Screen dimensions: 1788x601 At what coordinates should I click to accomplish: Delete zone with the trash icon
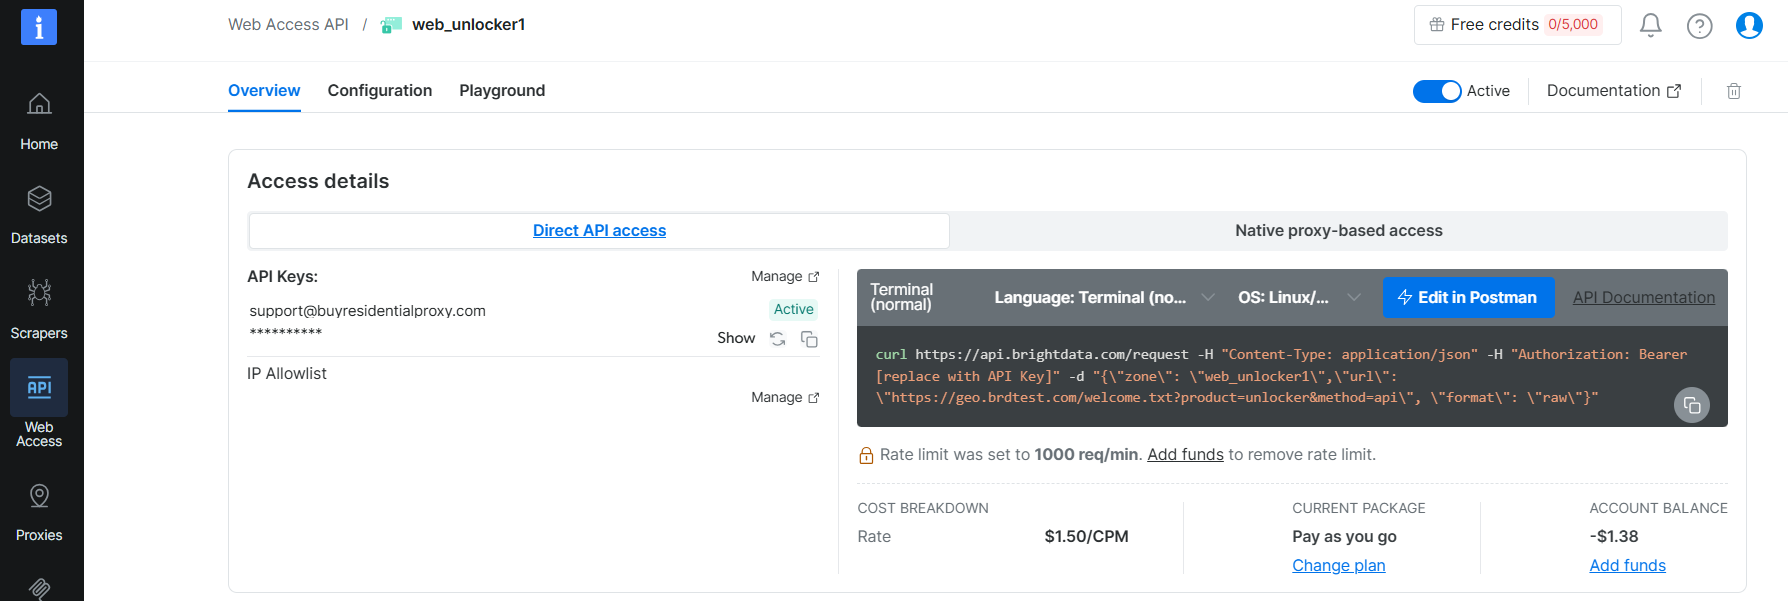pyautogui.click(x=1734, y=91)
